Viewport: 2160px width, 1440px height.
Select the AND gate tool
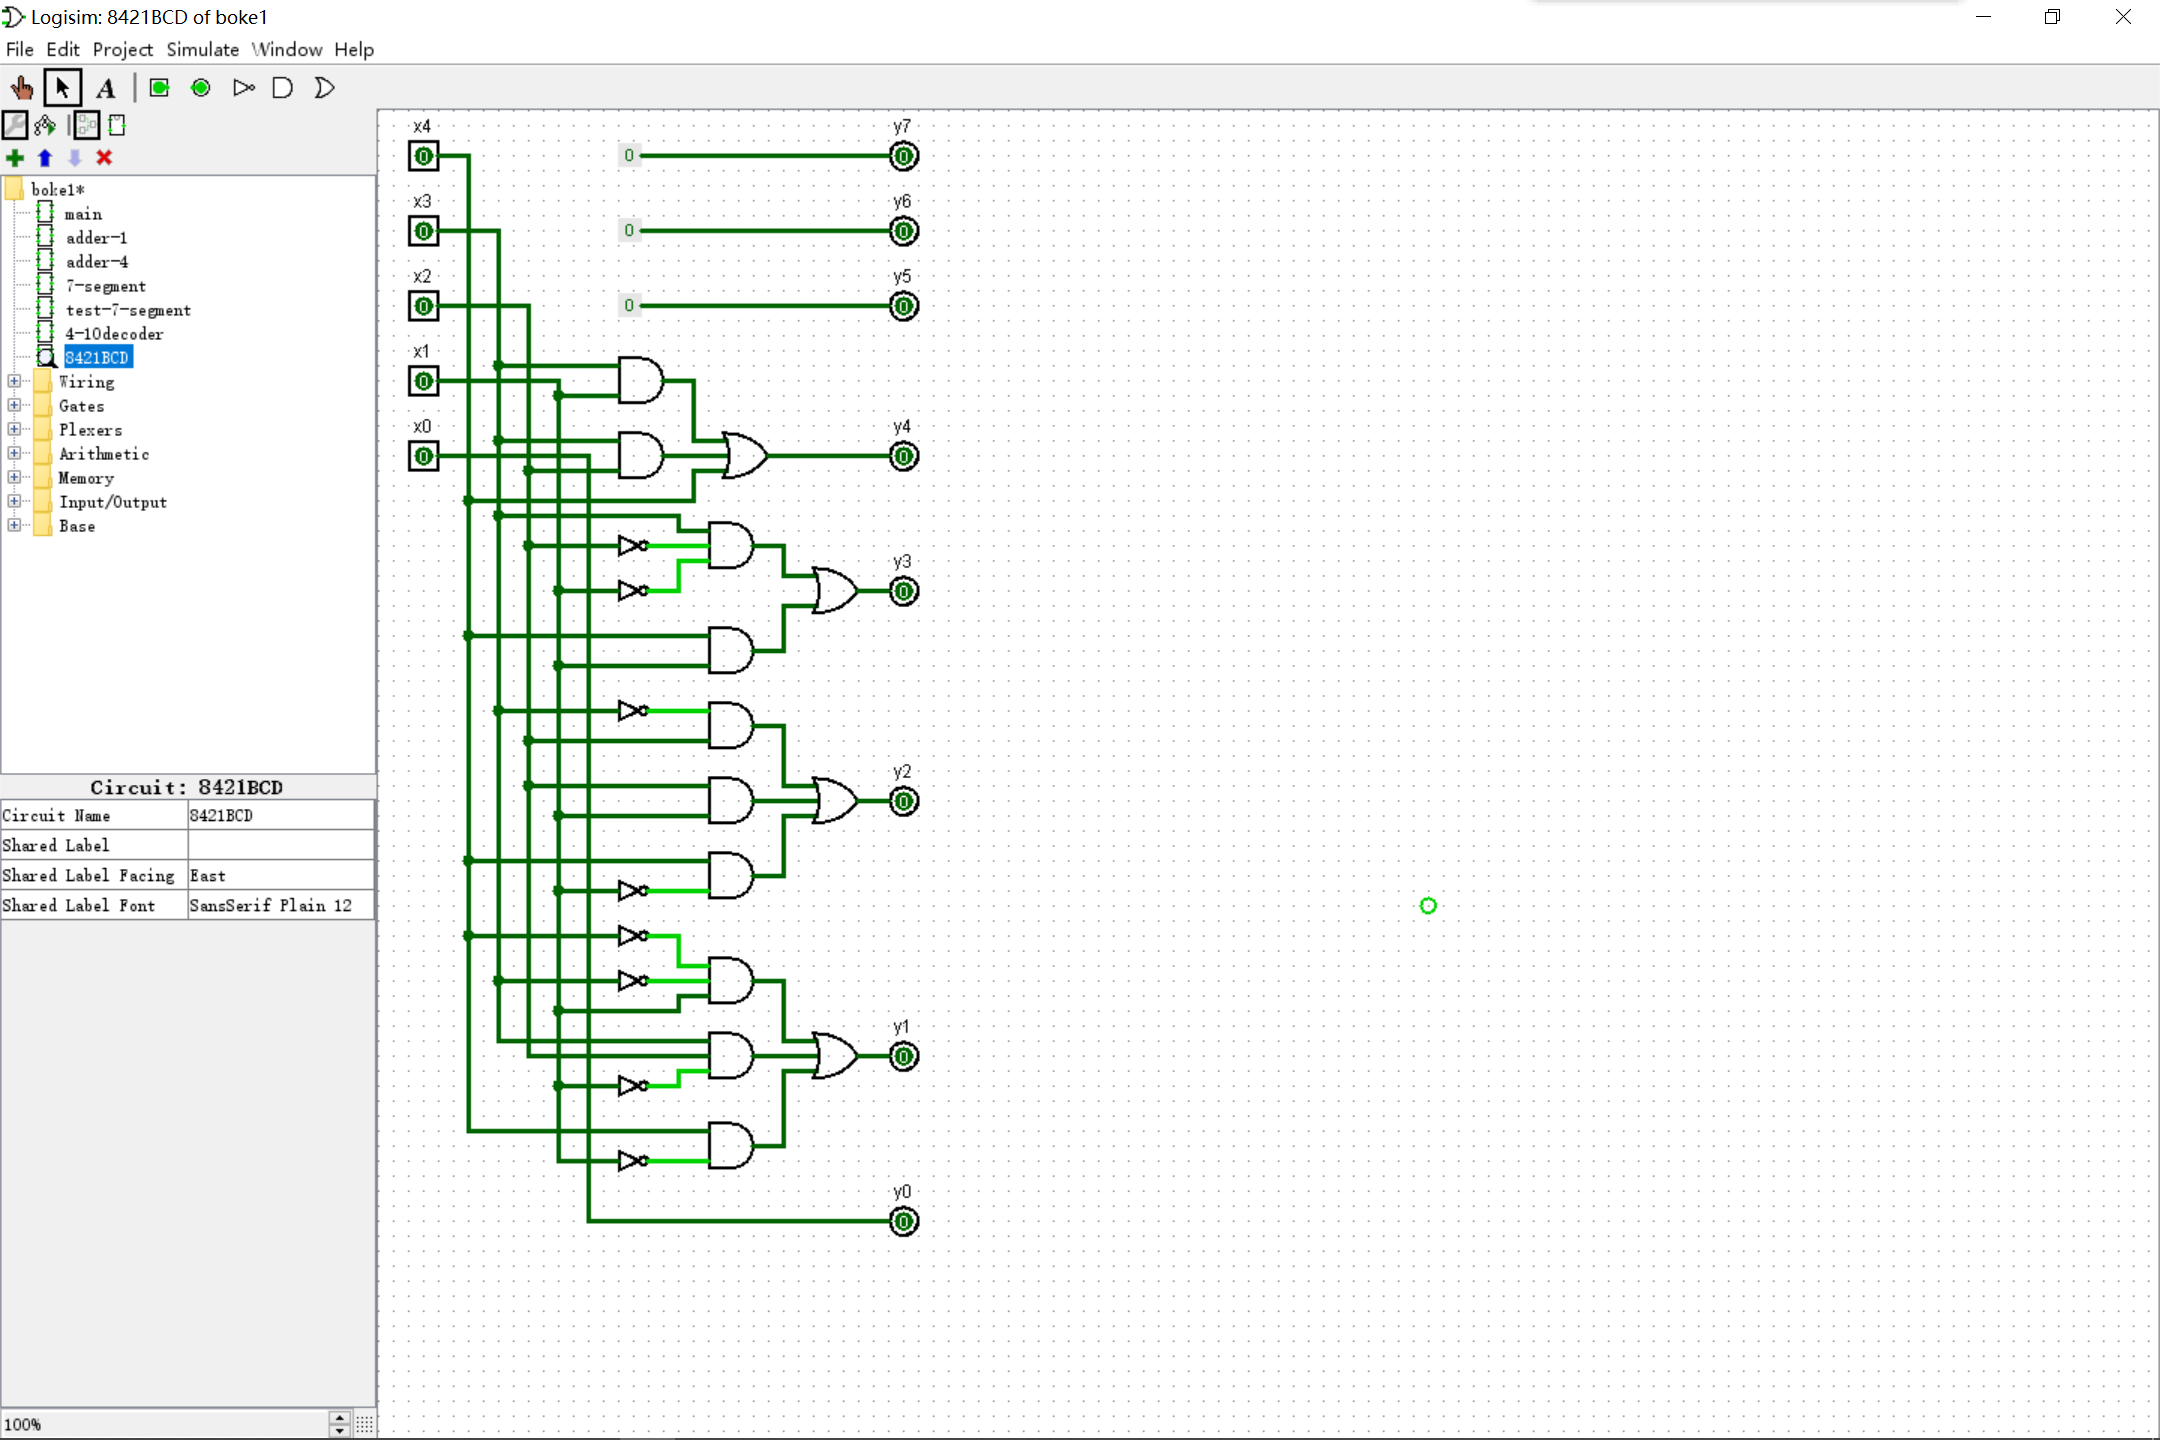pos(283,88)
